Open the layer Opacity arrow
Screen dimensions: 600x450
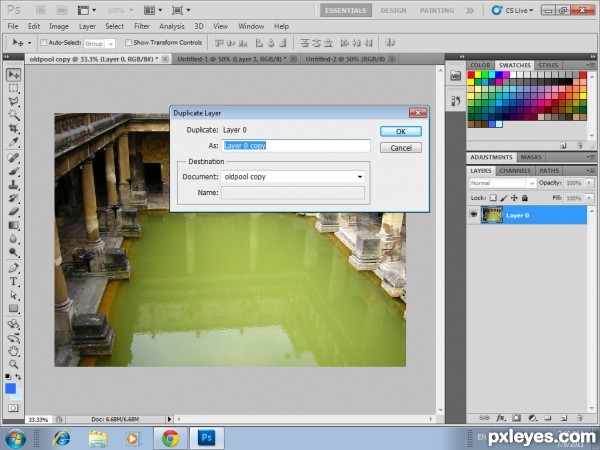589,183
